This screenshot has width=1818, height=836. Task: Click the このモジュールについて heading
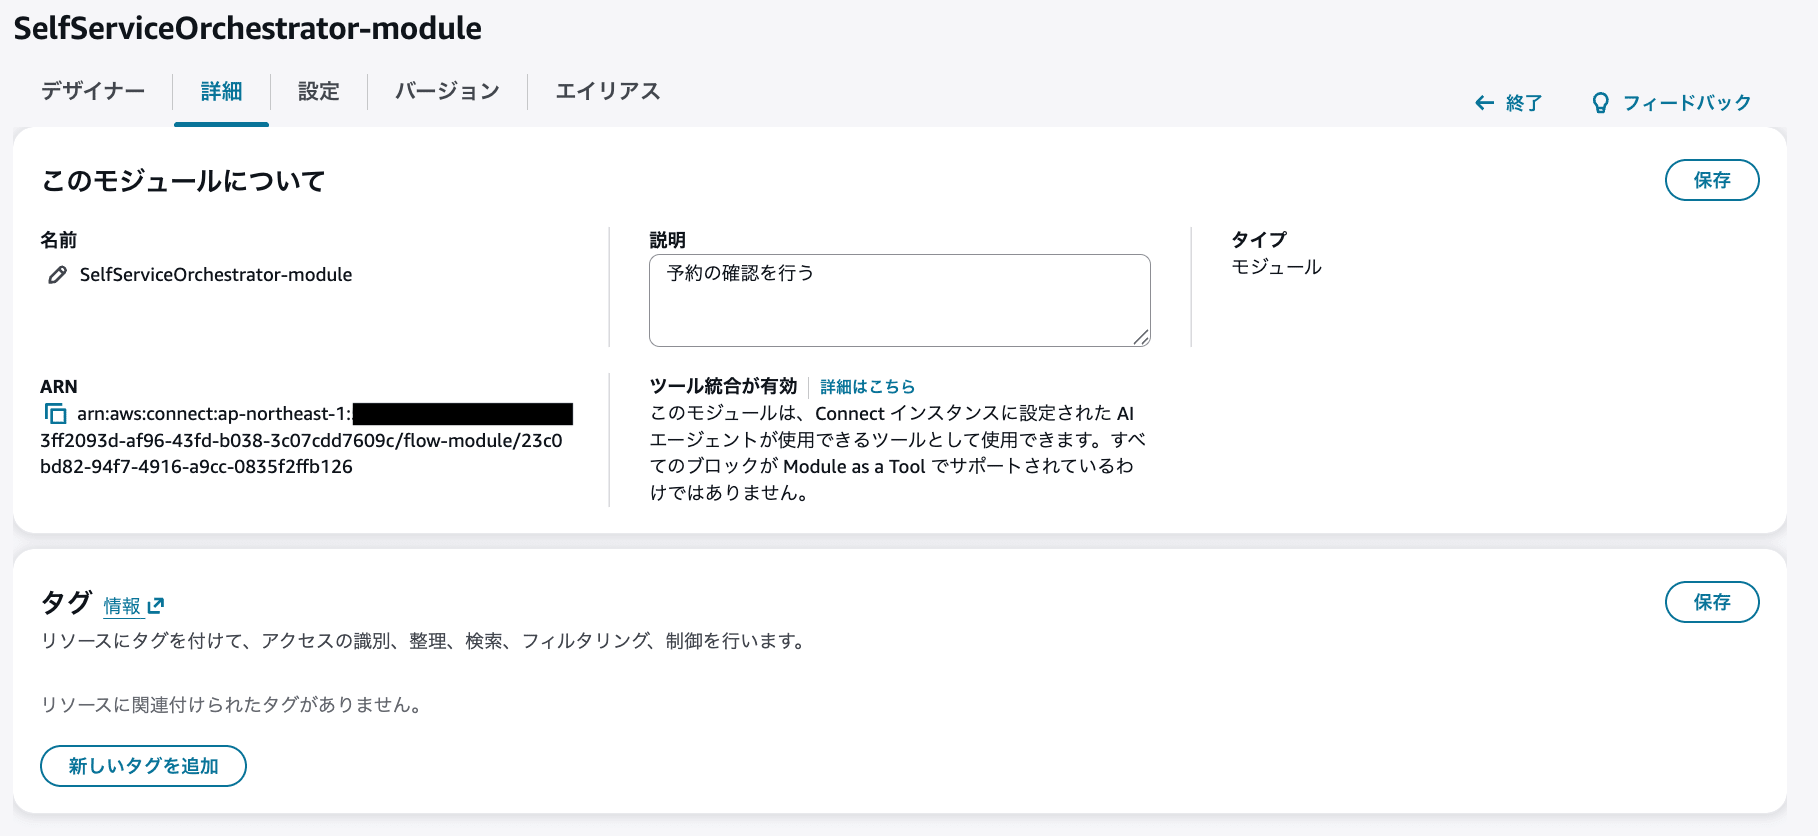click(x=183, y=181)
